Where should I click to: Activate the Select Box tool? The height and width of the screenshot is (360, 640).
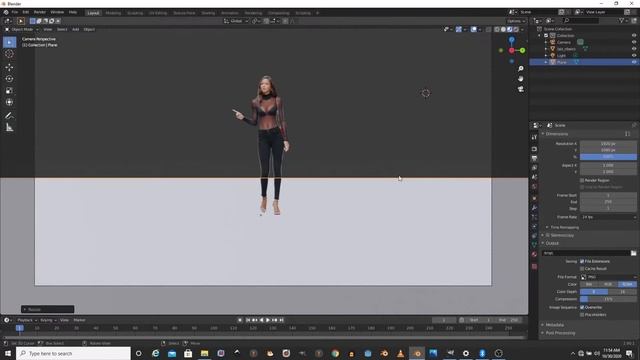[9, 42]
